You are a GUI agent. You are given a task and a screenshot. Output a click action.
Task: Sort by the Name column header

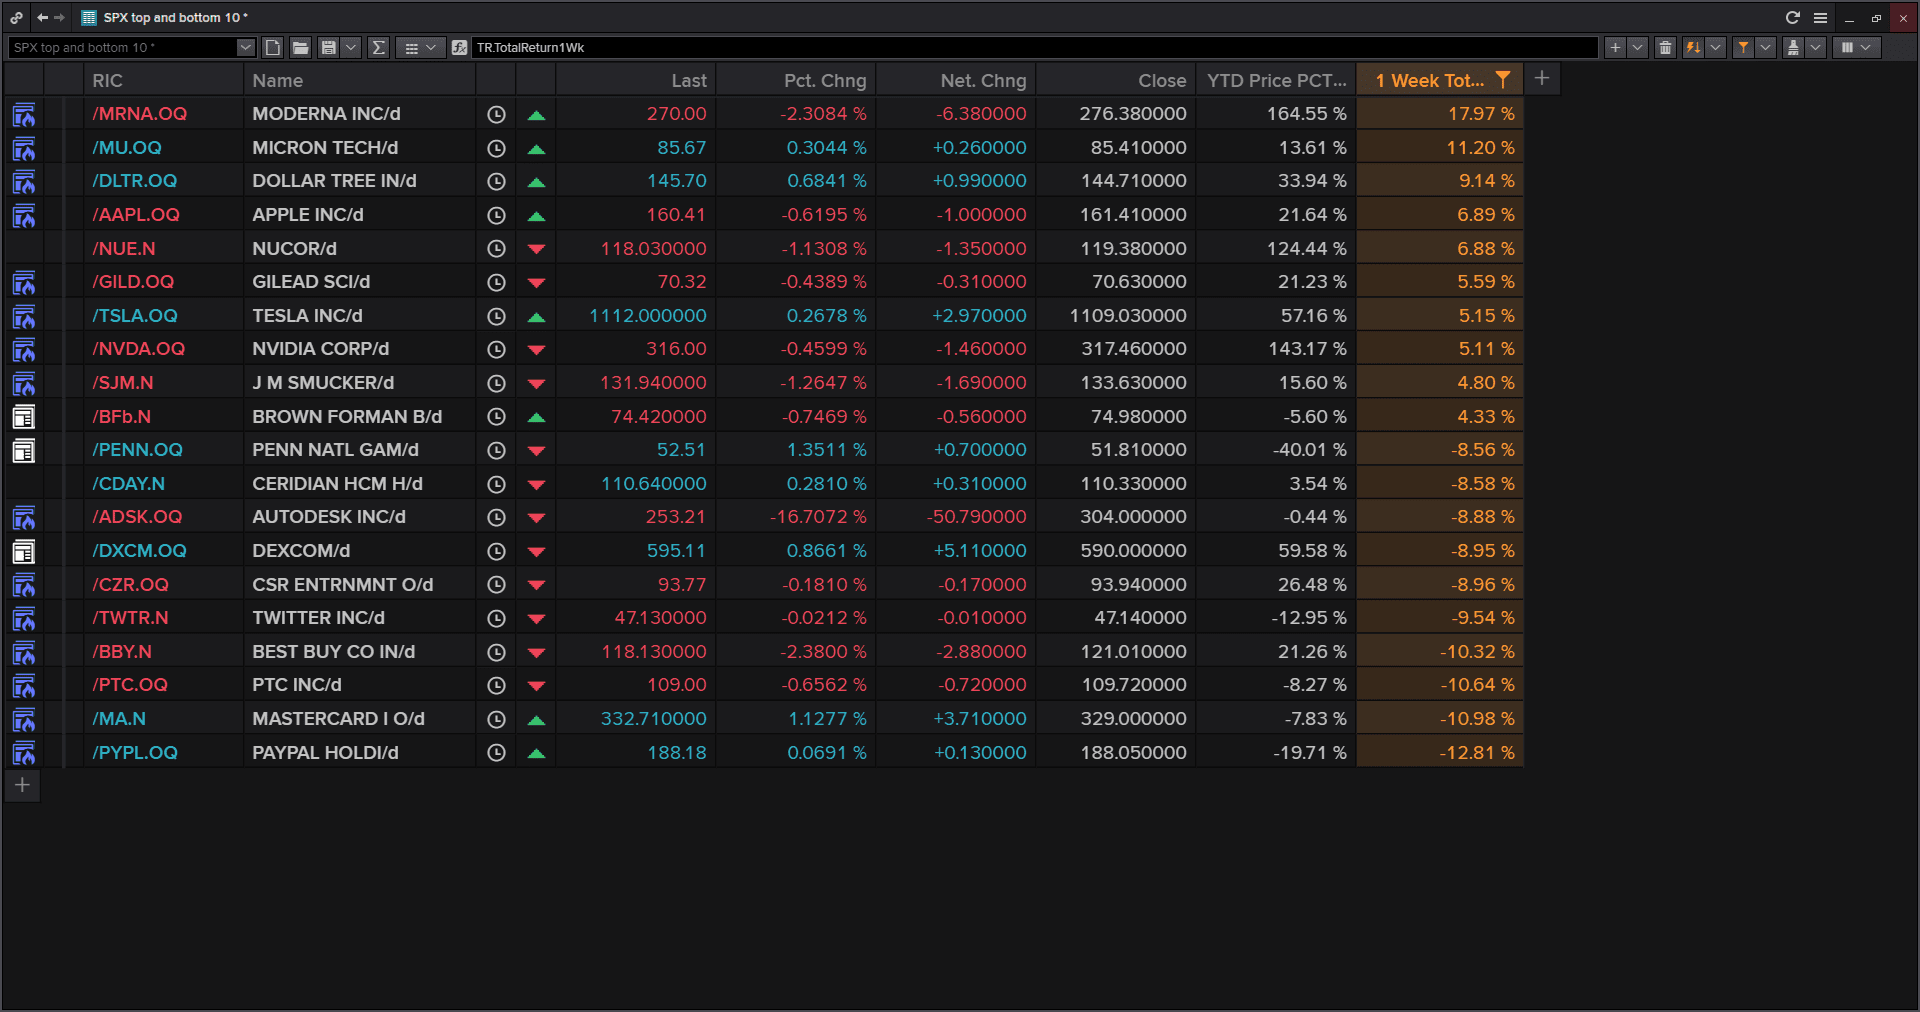(359, 80)
